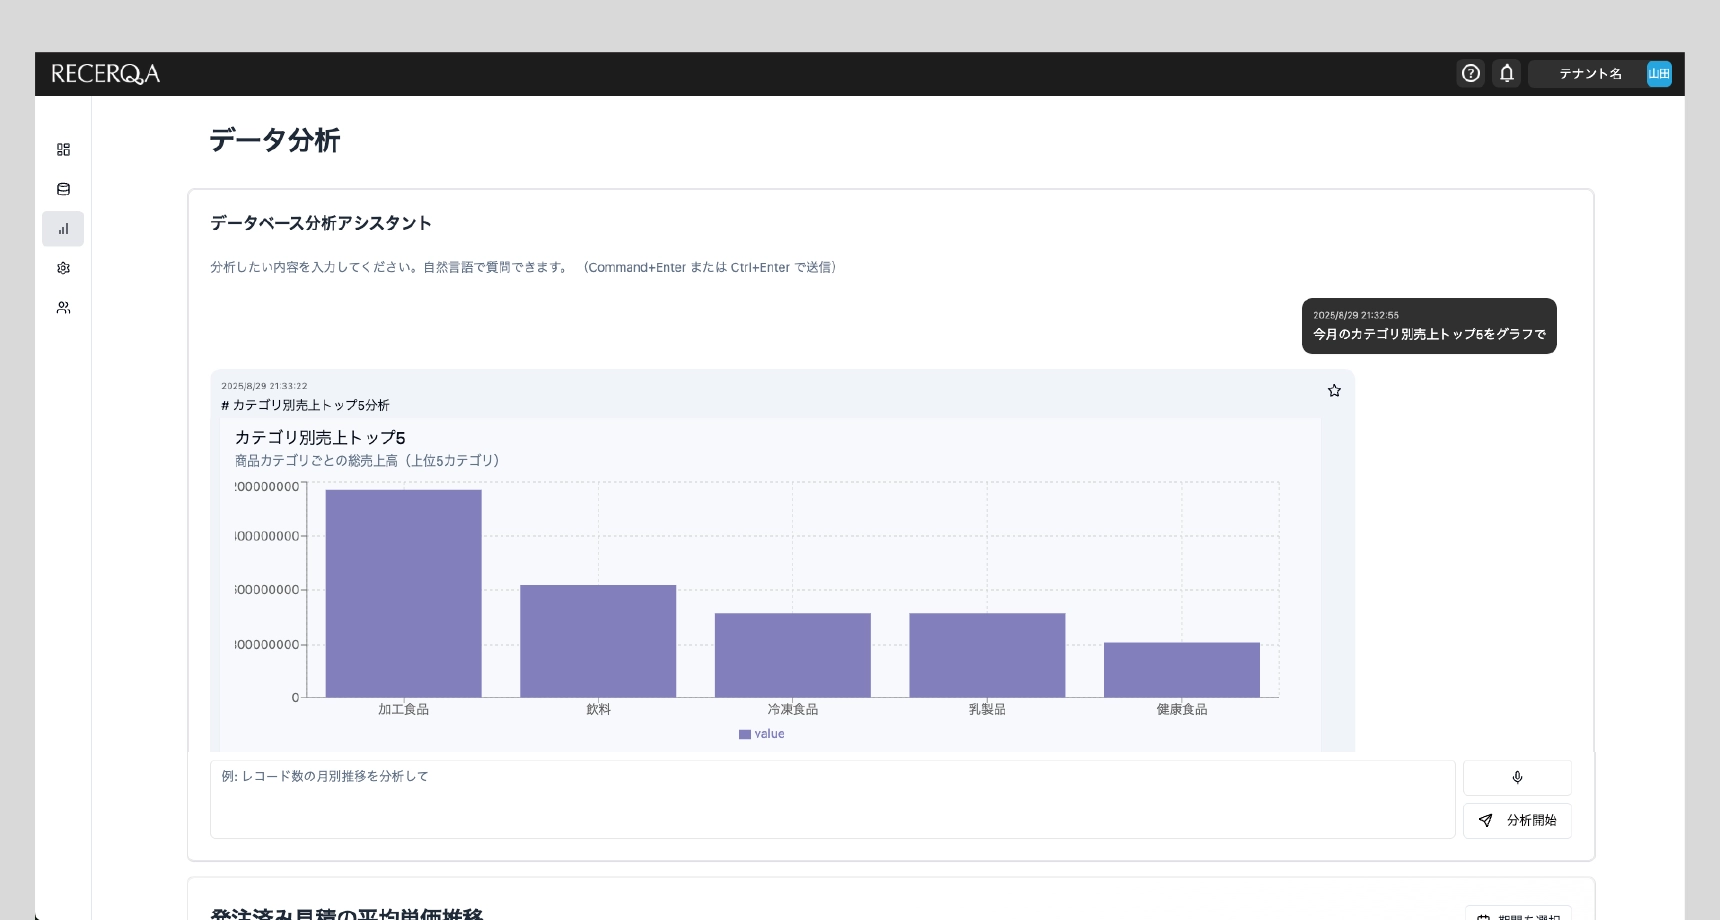Click the 健康食品 bar in the chart
The width and height of the screenshot is (1720, 920).
click(x=1181, y=670)
